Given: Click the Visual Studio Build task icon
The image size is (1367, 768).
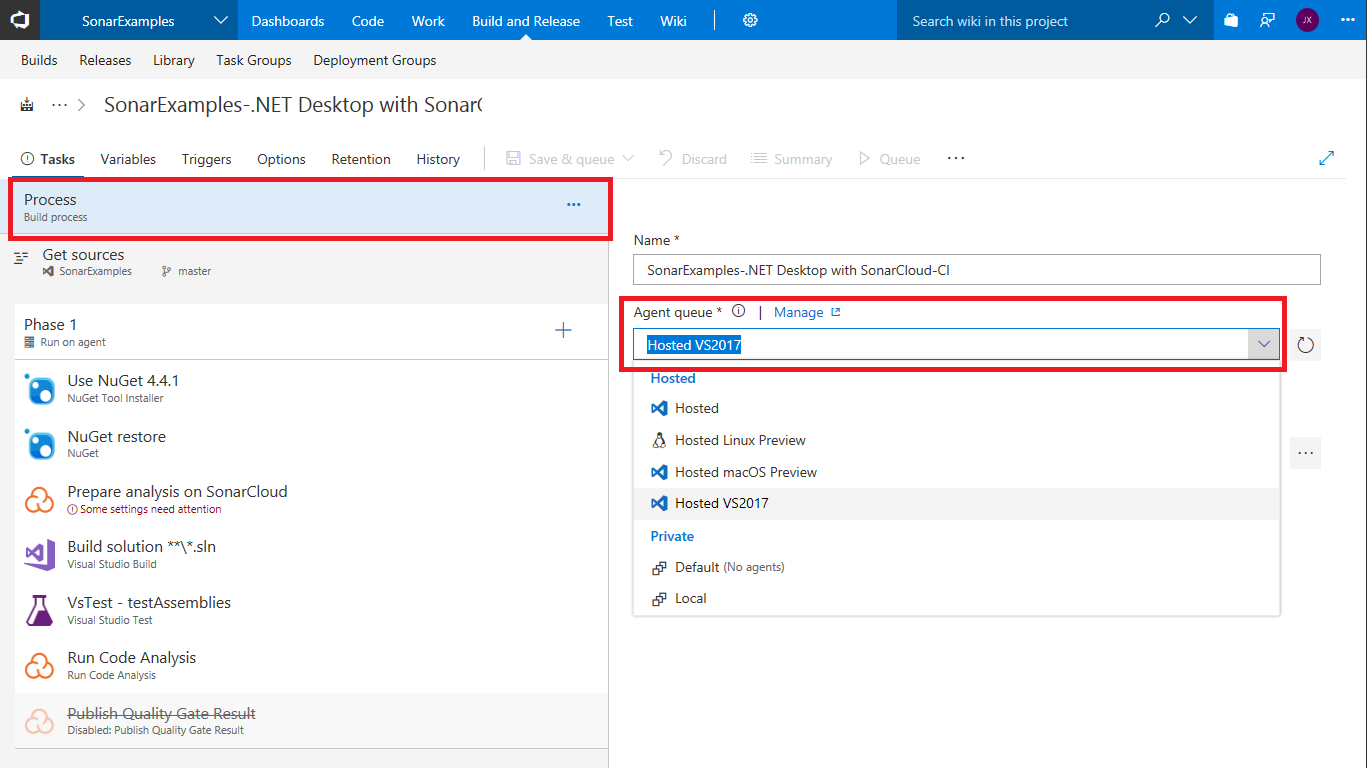Looking at the screenshot, I should pos(40,555).
